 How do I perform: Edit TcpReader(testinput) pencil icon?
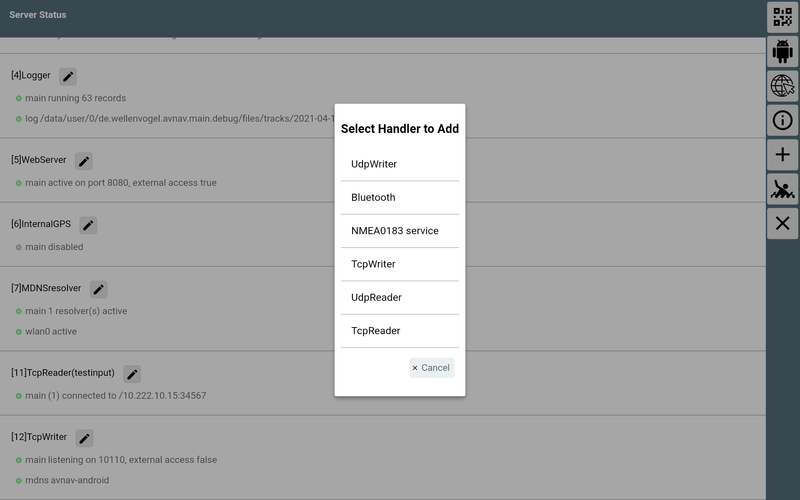[132, 374]
